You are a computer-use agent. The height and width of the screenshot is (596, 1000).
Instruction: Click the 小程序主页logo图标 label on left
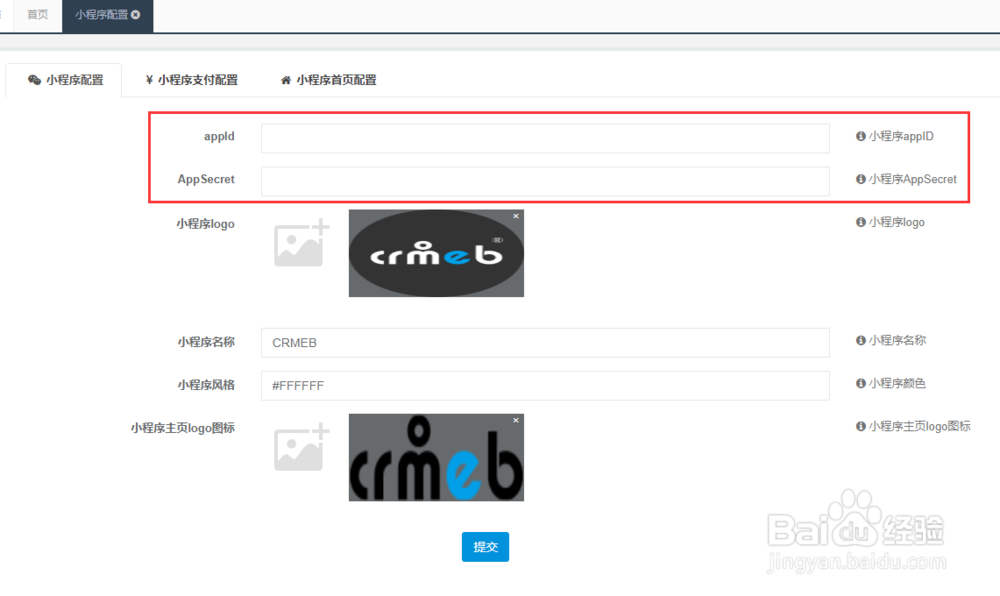(182, 428)
